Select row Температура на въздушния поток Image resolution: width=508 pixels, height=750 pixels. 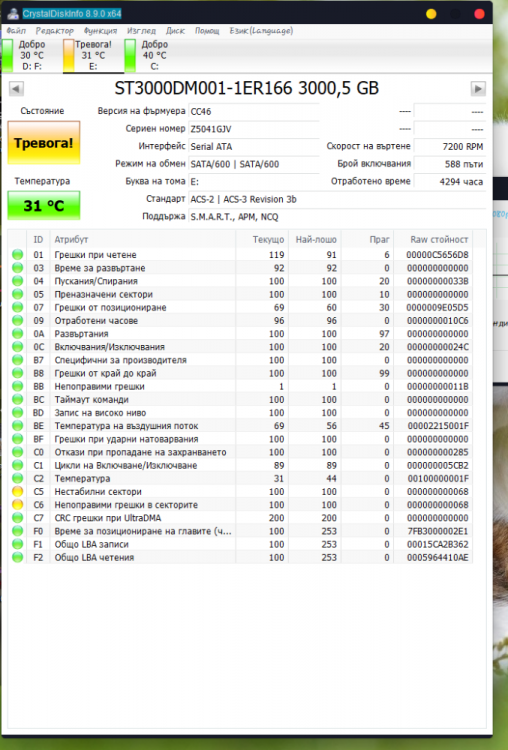(x=240, y=426)
